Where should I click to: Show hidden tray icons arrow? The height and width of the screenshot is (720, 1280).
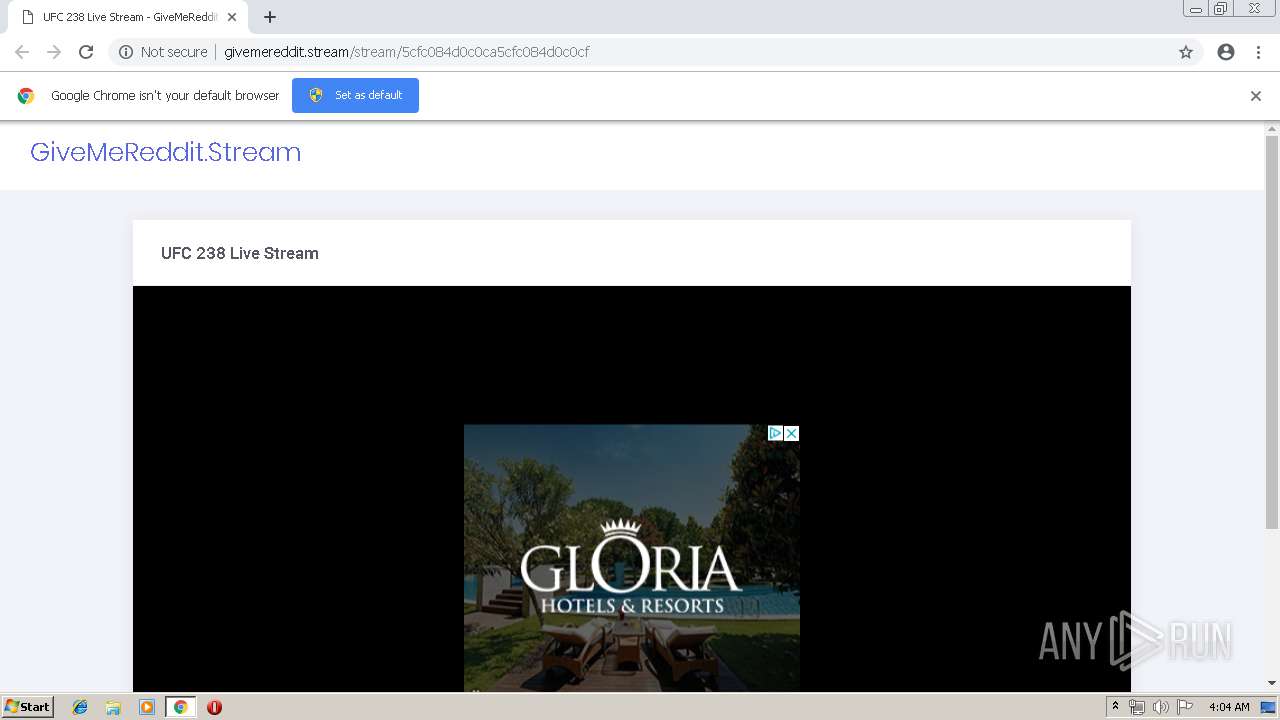(1115, 707)
